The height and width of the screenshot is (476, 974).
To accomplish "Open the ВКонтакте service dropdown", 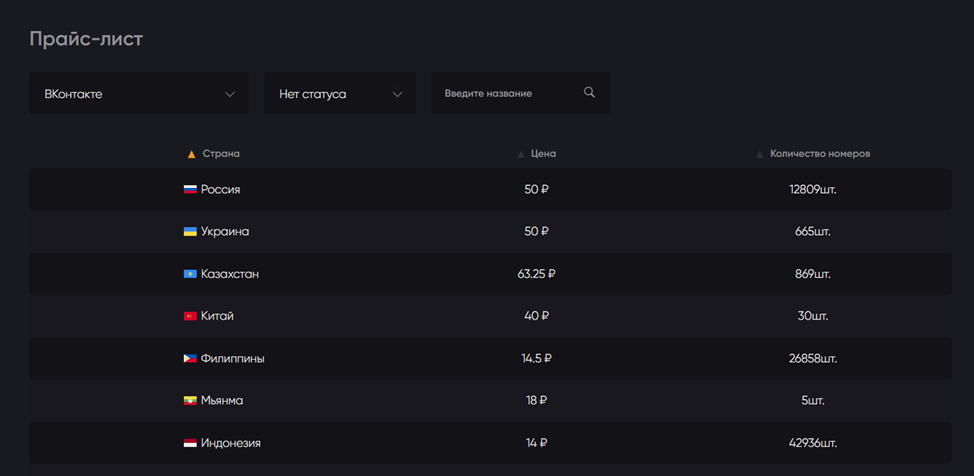I will 139,93.
